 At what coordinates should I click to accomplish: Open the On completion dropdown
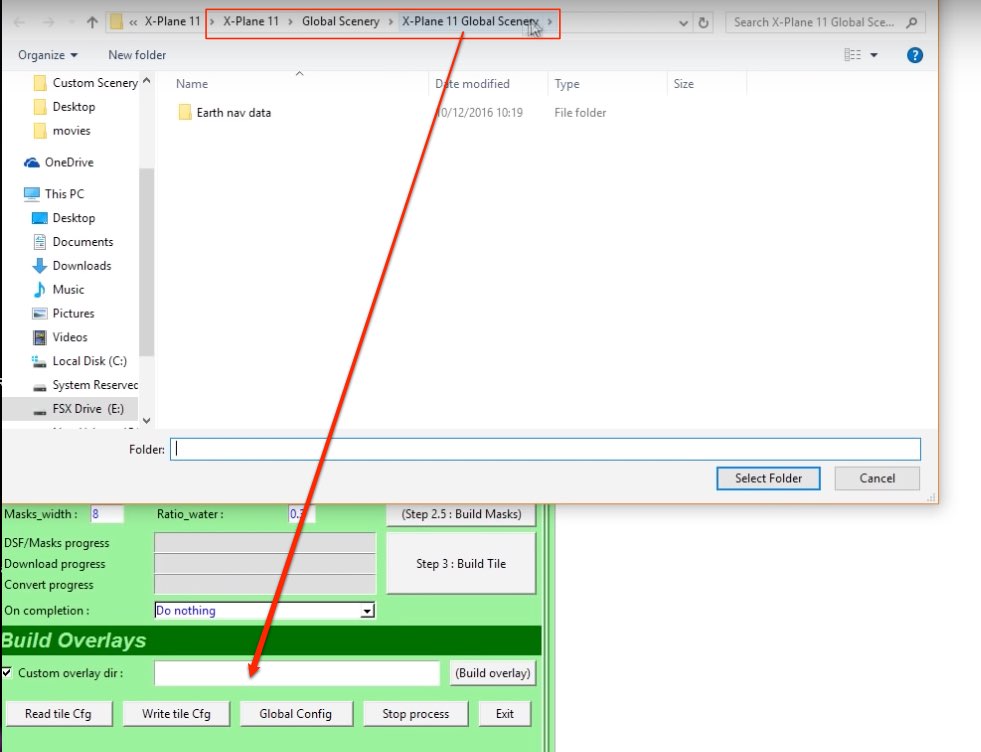(x=367, y=611)
